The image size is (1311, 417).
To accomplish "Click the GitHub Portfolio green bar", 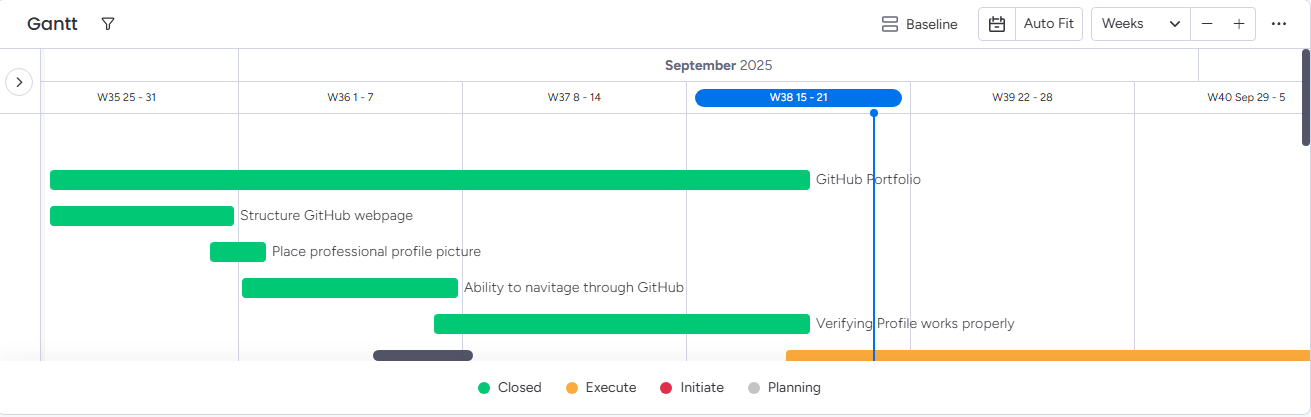I will pyautogui.click(x=429, y=180).
